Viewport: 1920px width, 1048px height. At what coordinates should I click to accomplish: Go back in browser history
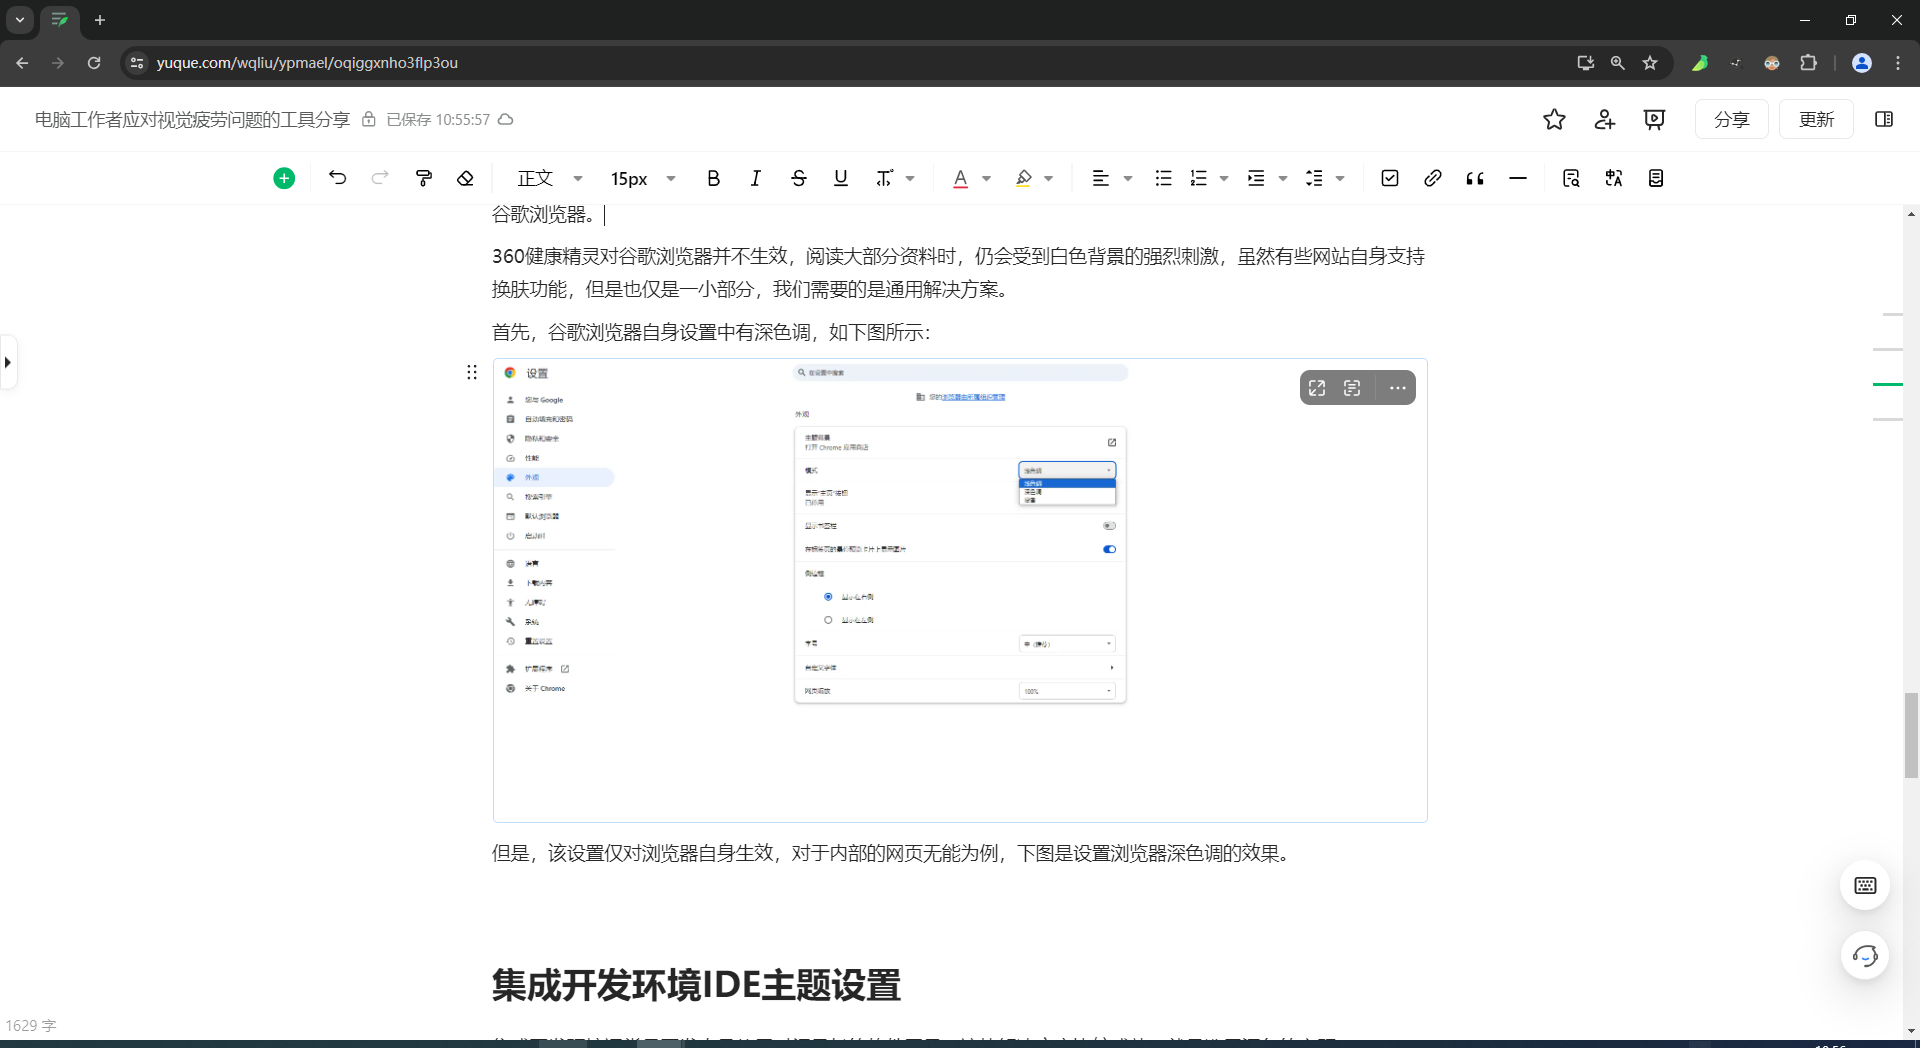[22, 62]
